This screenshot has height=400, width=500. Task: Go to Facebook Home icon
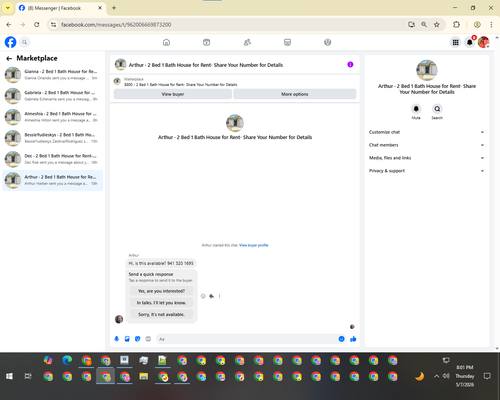pos(166,42)
